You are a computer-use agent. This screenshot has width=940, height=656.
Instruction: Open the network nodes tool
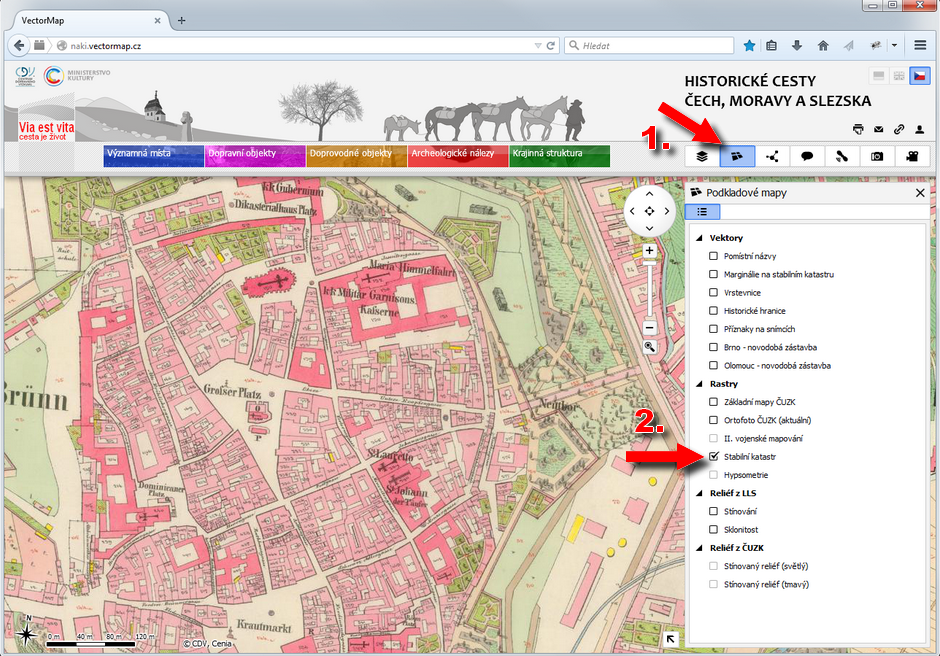pyautogui.click(x=772, y=157)
